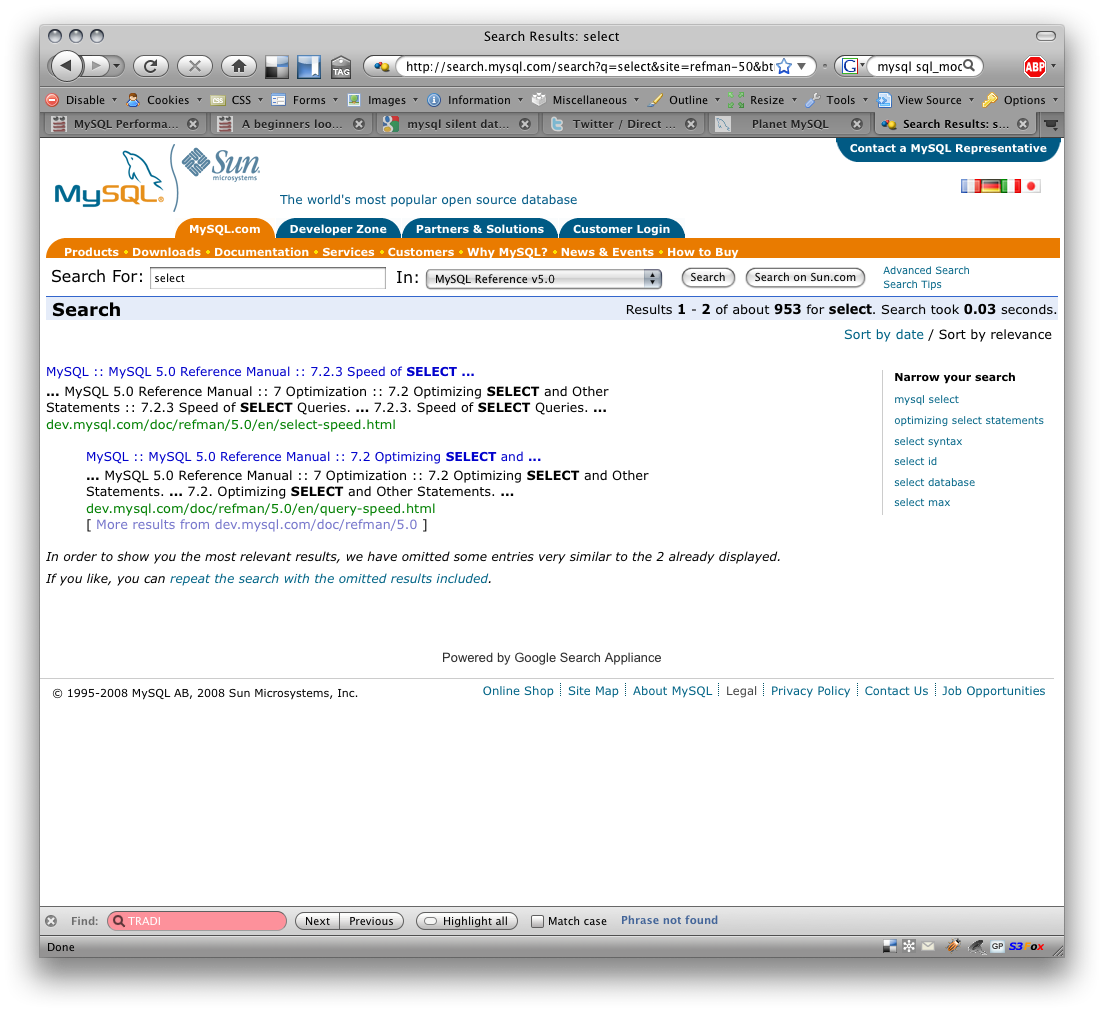Open the Cookies developer toolbar menu

(x=164, y=100)
